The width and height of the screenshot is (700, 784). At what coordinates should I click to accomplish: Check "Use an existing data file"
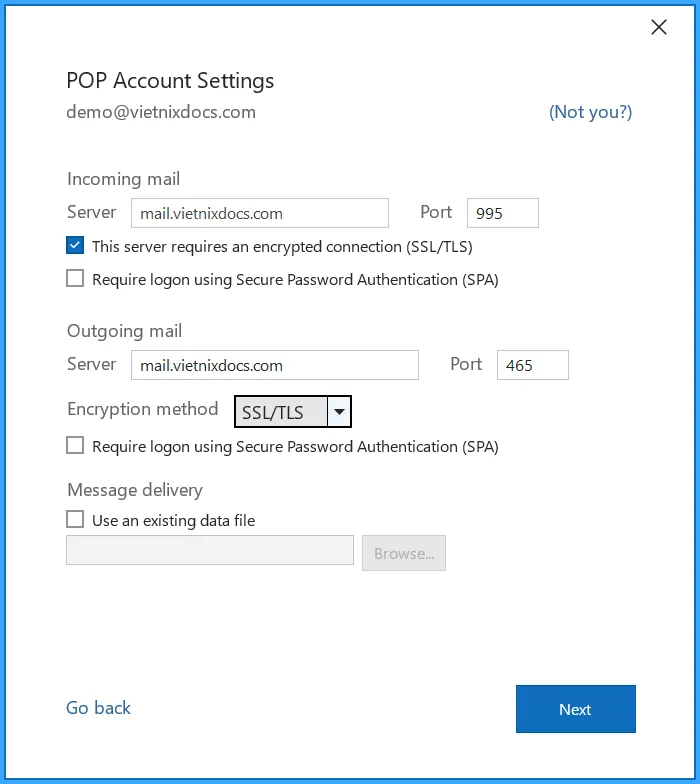click(x=75, y=520)
